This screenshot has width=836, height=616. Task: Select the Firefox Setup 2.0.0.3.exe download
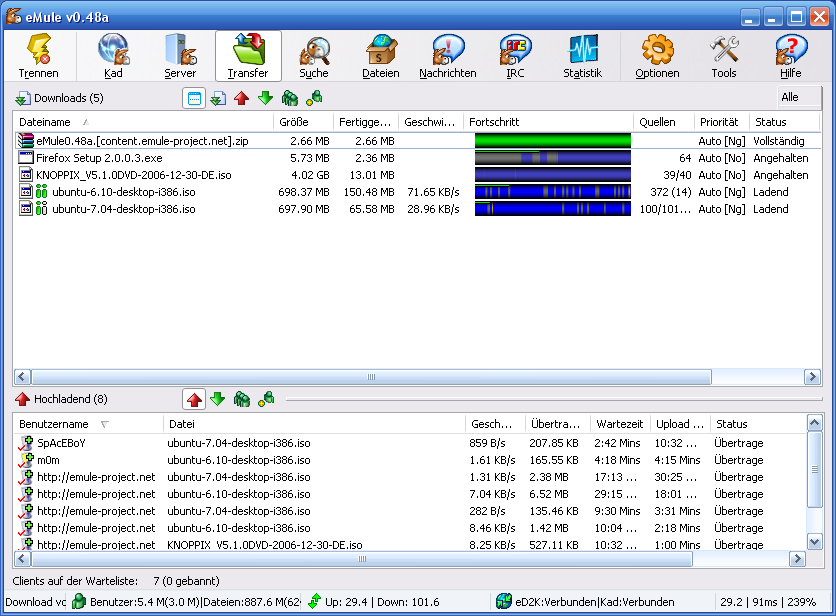coord(417,158)
